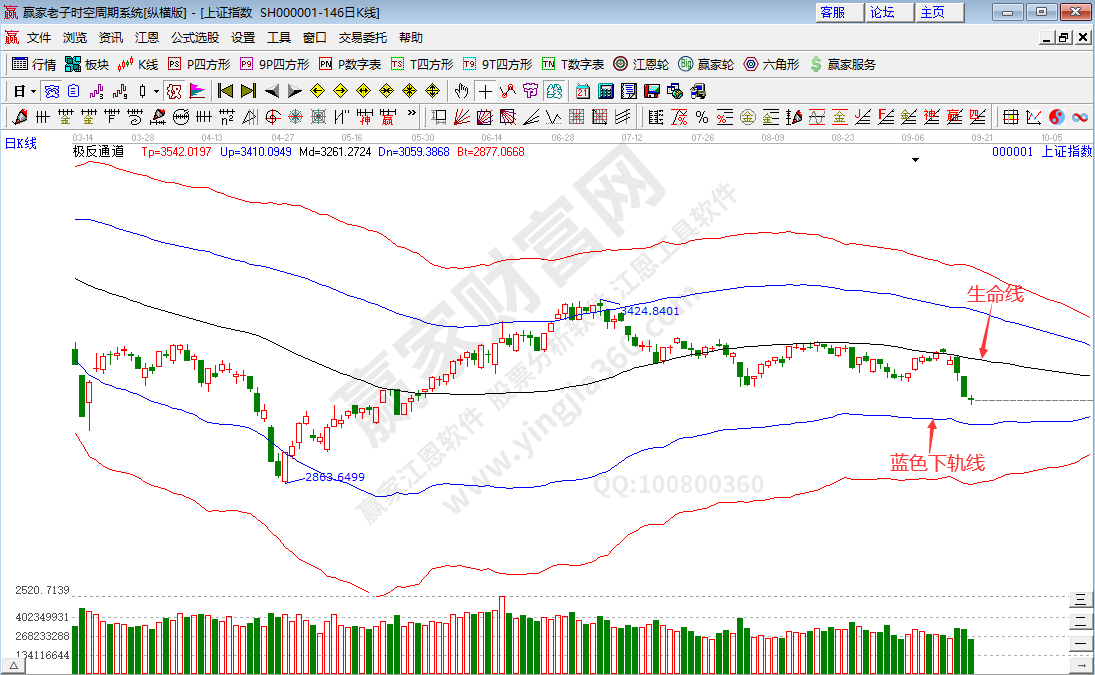Image resolution: width=1095 pixels, height=675 pixels.
Task: Jump to first bar arrow icon
Action: tap(225, 91)
